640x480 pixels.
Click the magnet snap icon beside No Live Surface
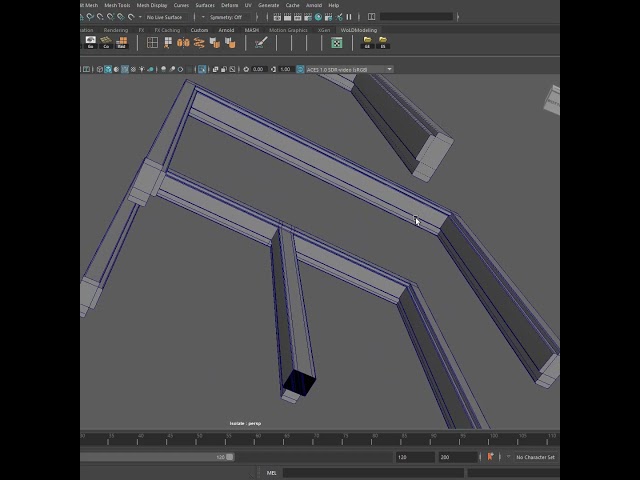pos(131,17)
